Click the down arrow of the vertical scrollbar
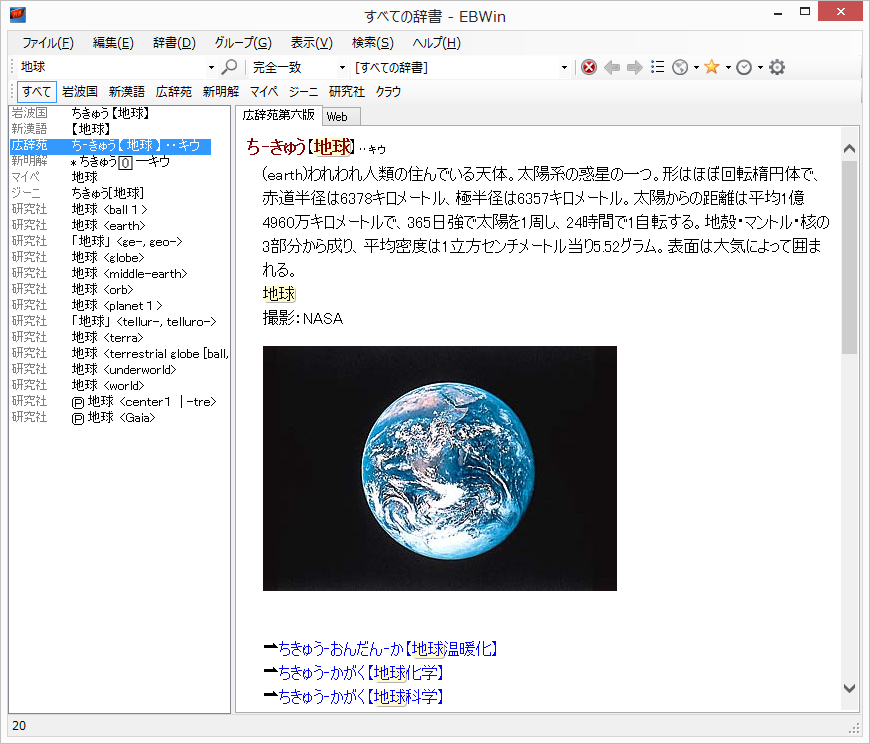 pos(848,688)
